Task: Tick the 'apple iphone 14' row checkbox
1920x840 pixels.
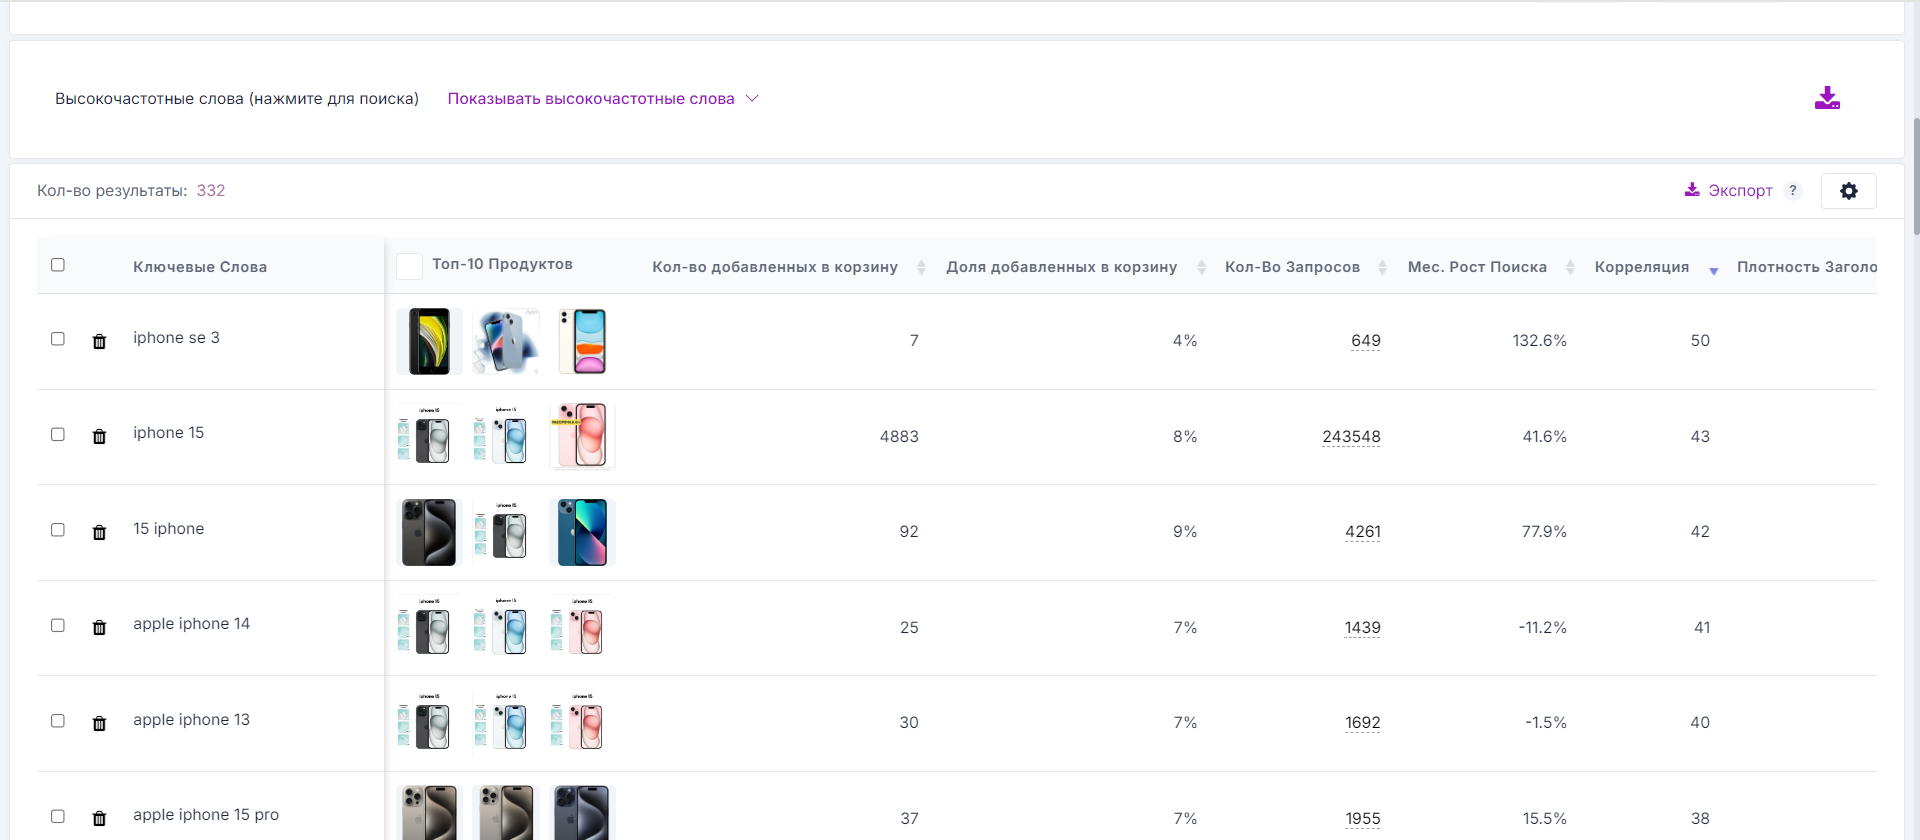Action: tap(58, 625)
